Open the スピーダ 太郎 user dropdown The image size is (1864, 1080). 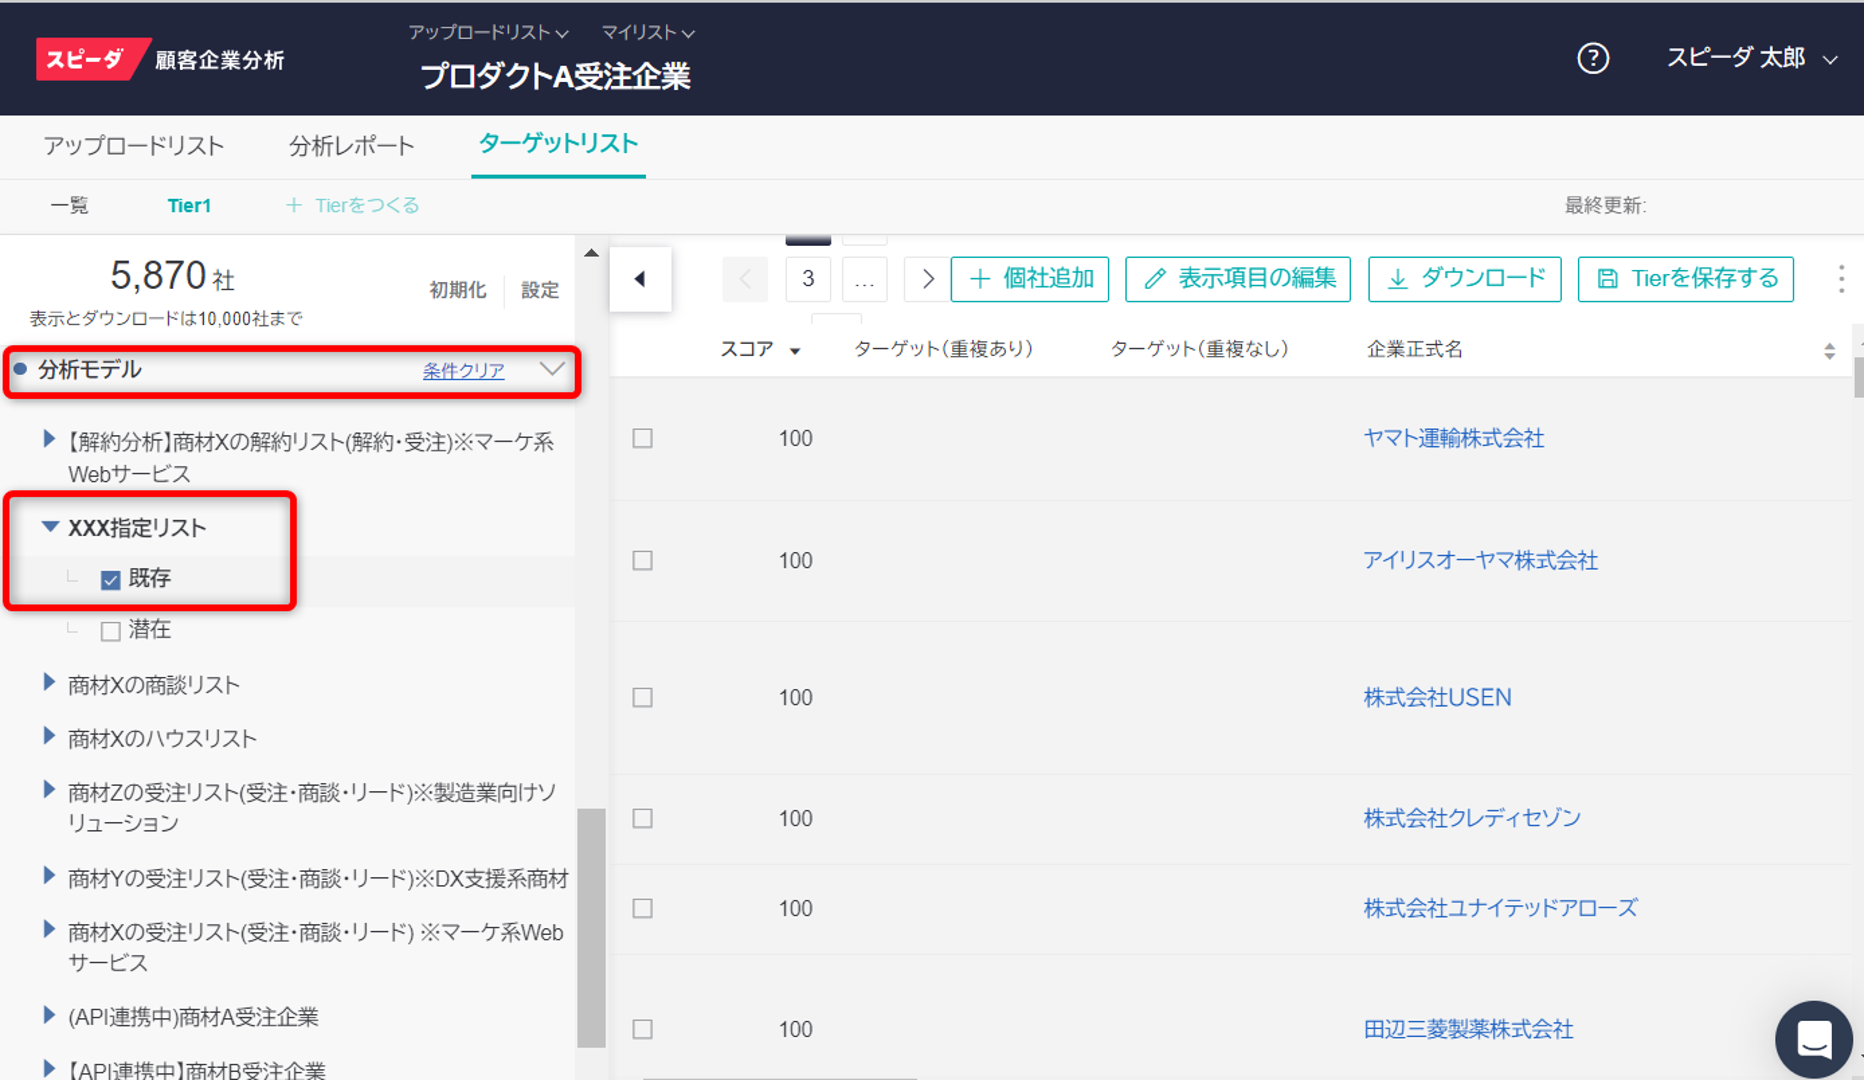1750,59
